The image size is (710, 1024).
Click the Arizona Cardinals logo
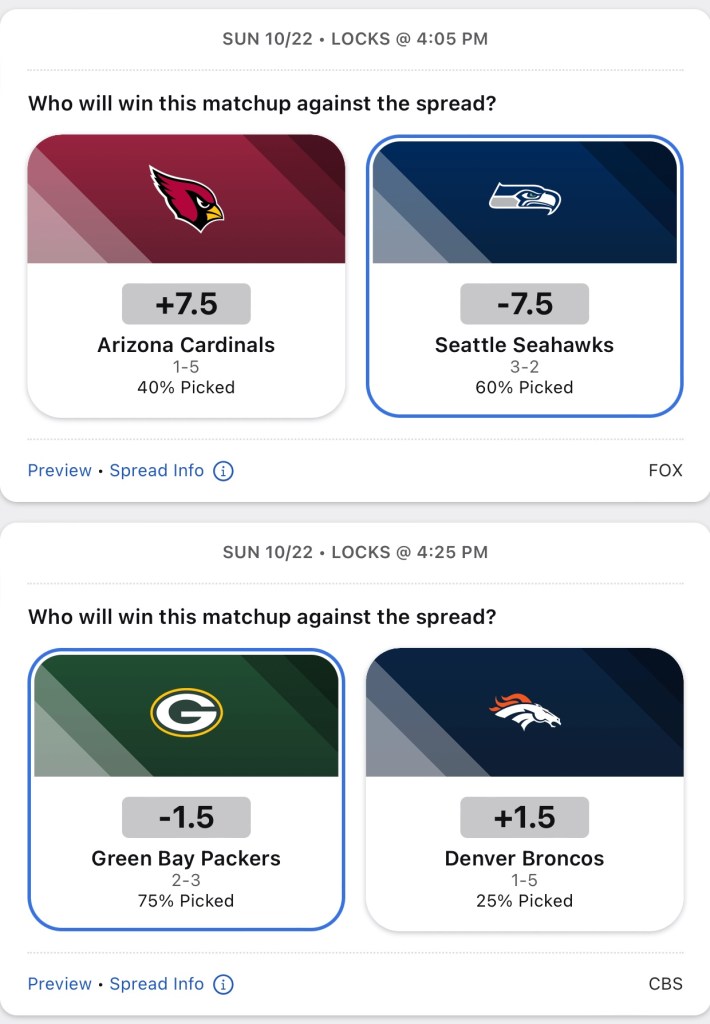tap(186, 198)
